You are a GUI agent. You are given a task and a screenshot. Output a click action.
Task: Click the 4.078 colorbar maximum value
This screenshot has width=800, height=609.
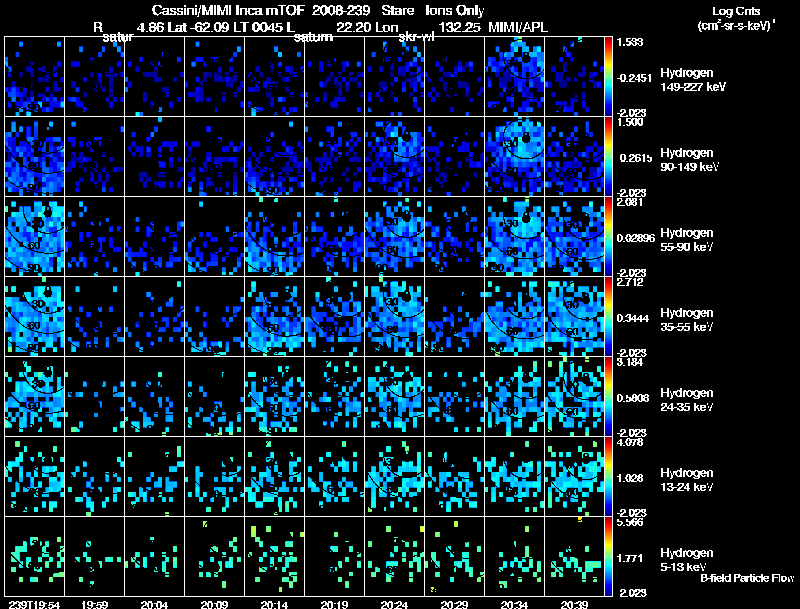[x=630, y=442]
